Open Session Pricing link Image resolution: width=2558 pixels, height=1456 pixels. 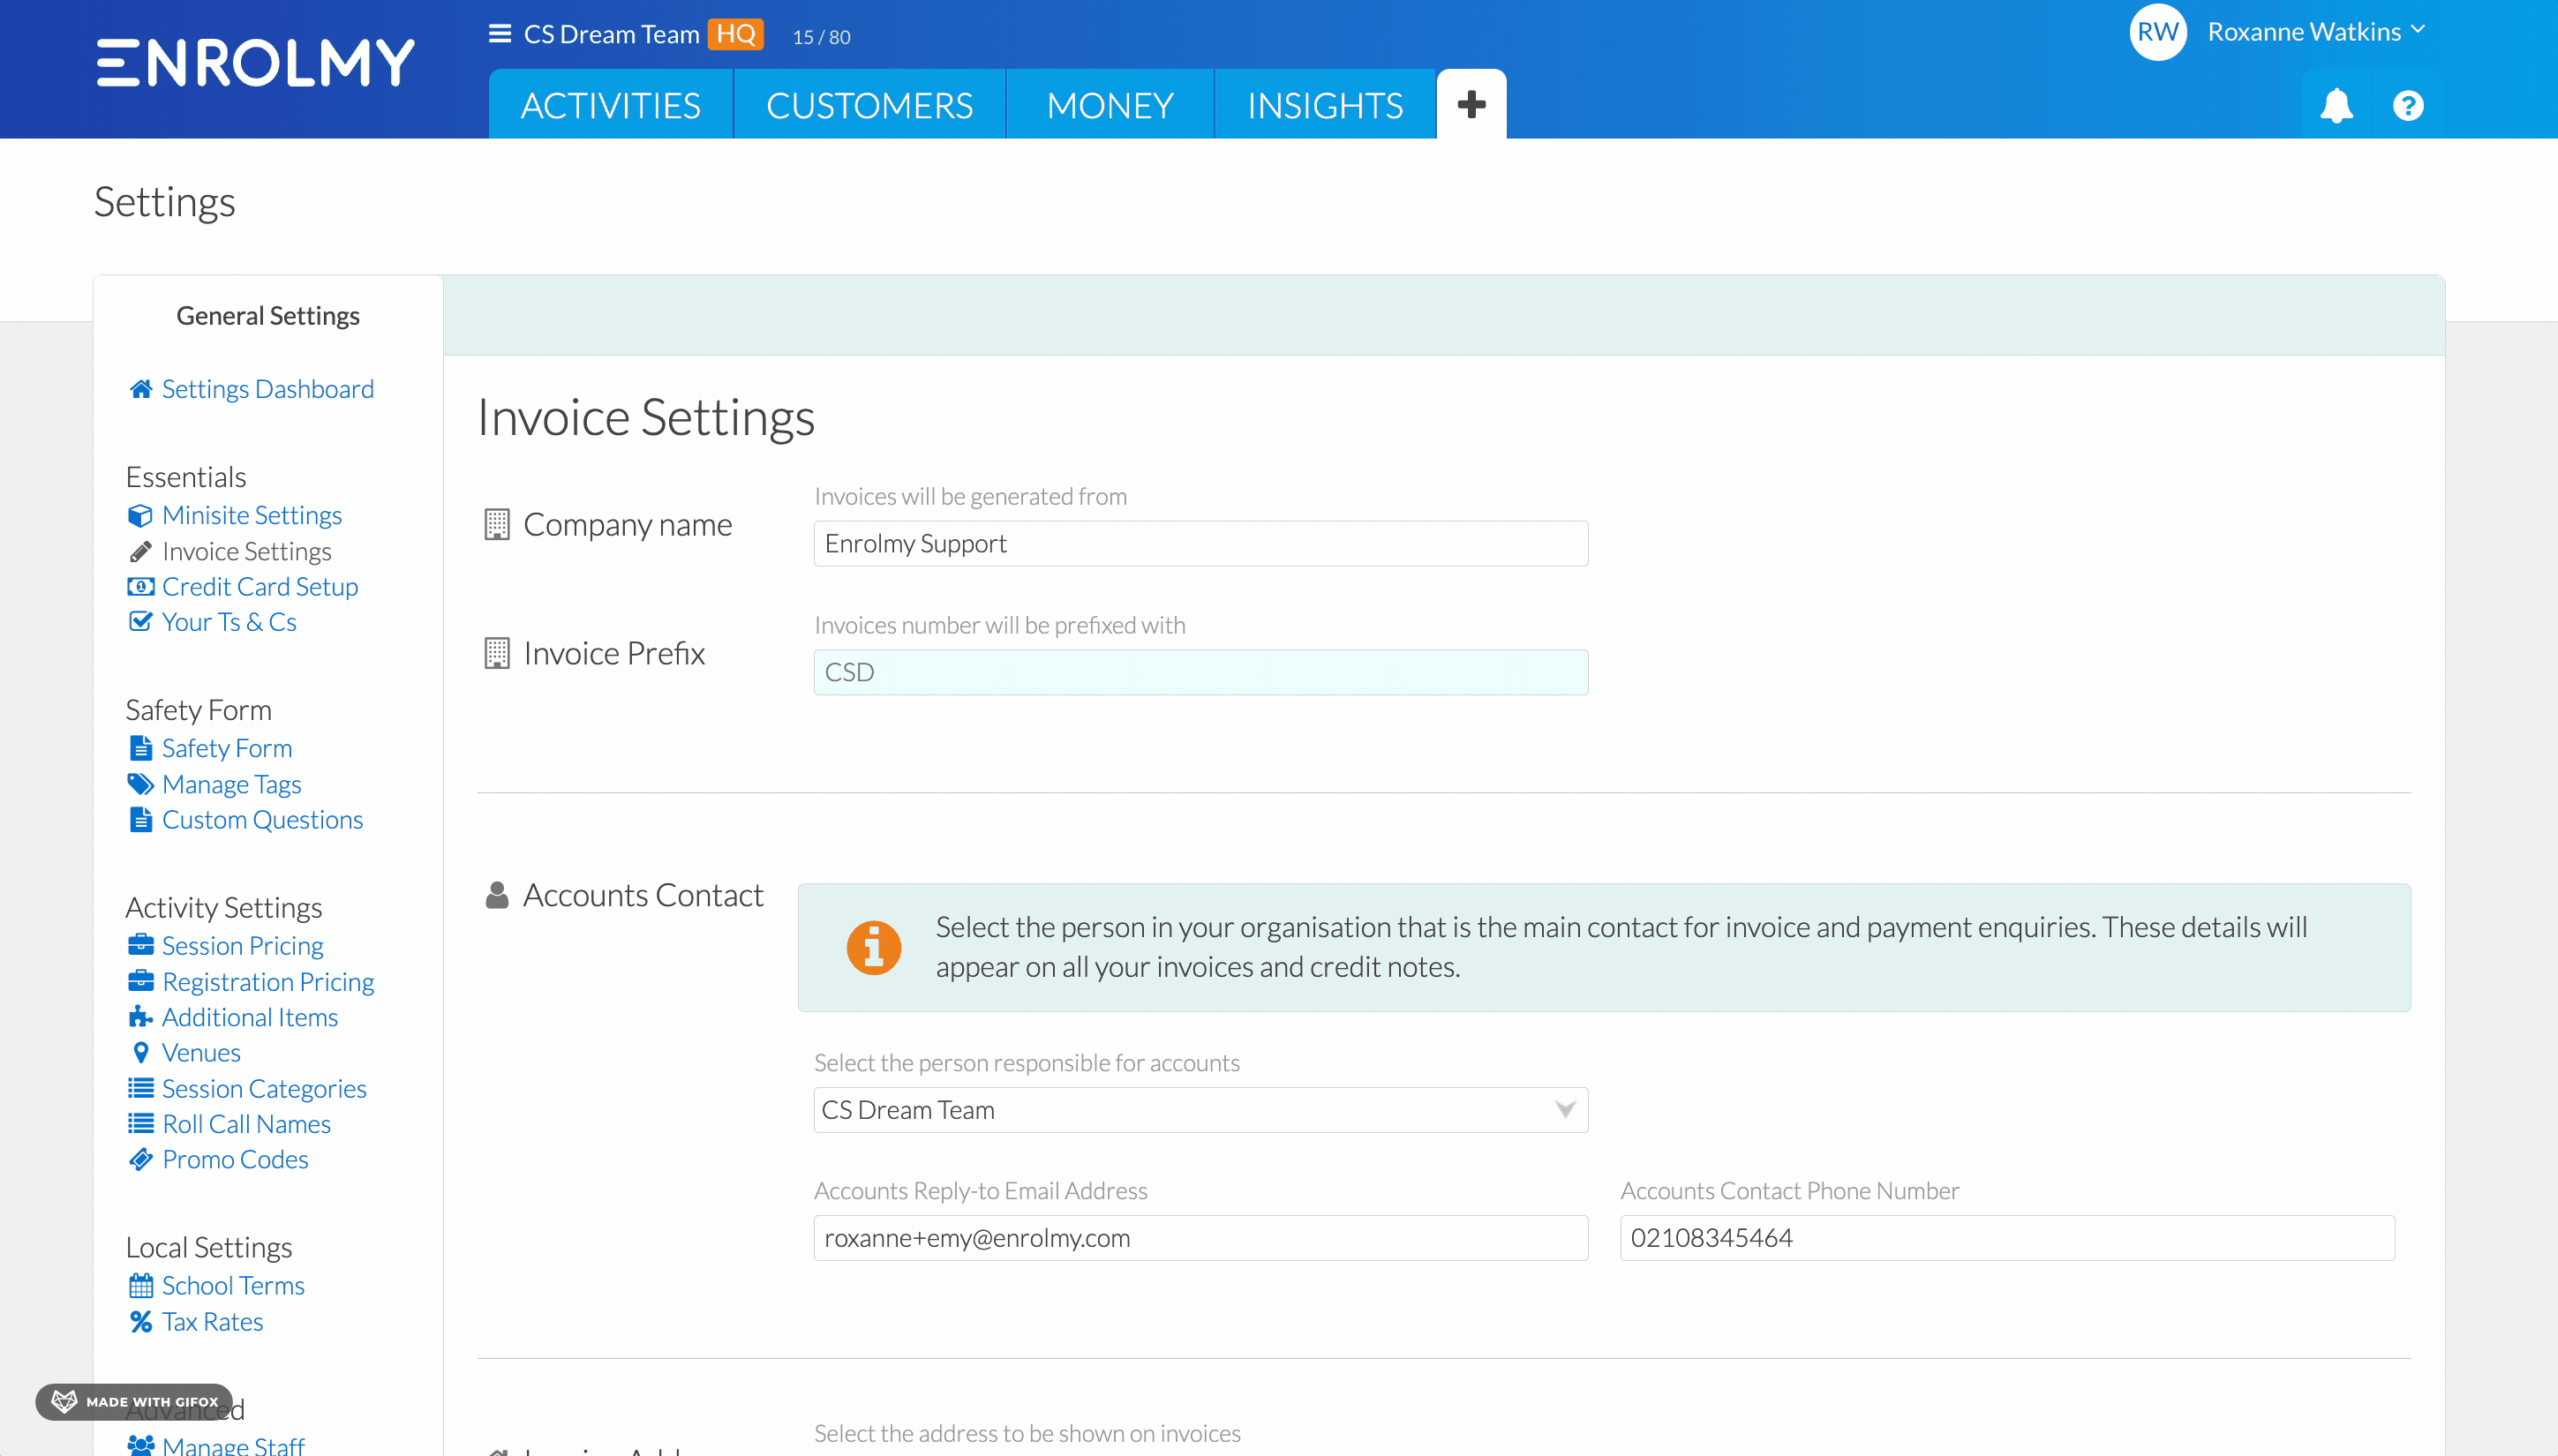pos(242,946)
